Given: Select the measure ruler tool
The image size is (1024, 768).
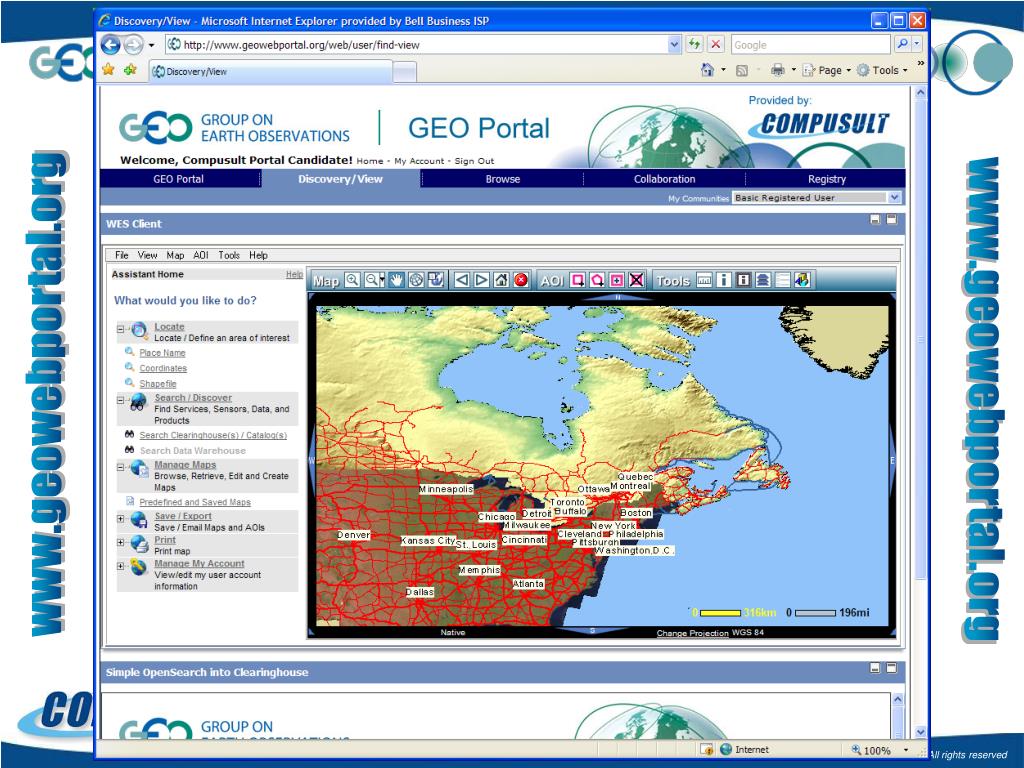Looking at the screenshot, I should tap(704, 280).
